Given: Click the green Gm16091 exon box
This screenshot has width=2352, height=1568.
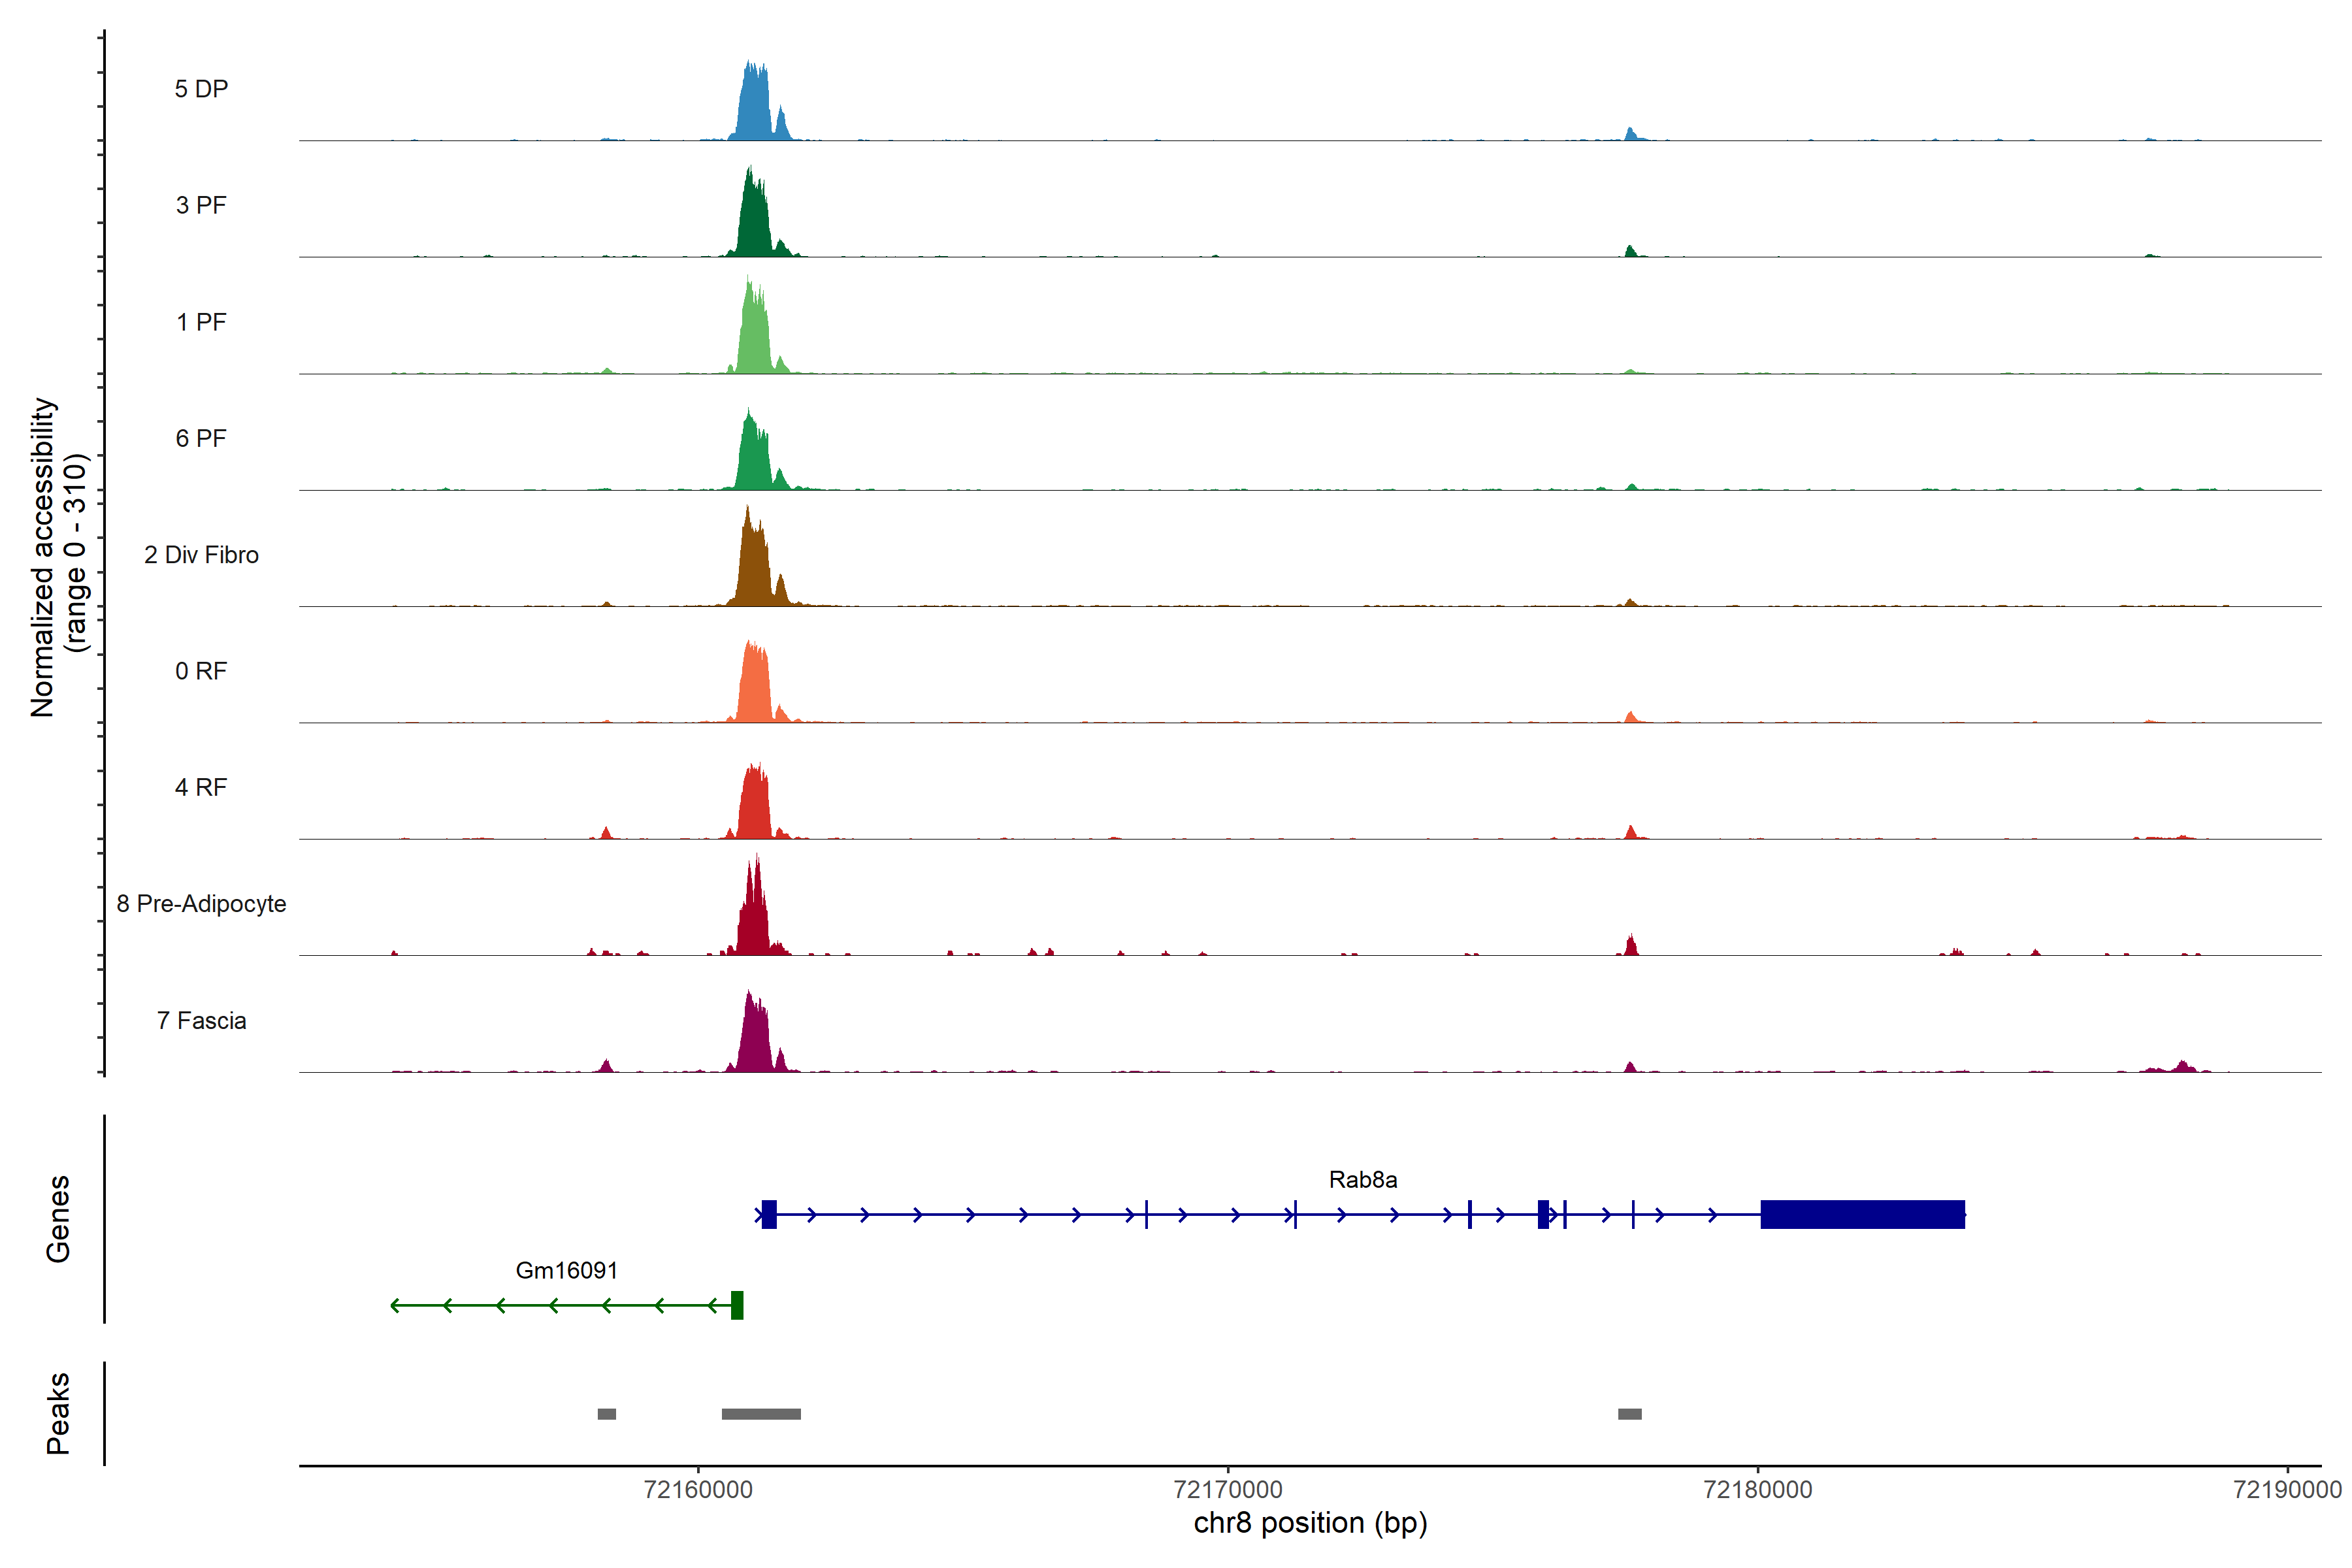Looking at the screenshot, I should click(x=737, y=1305).
